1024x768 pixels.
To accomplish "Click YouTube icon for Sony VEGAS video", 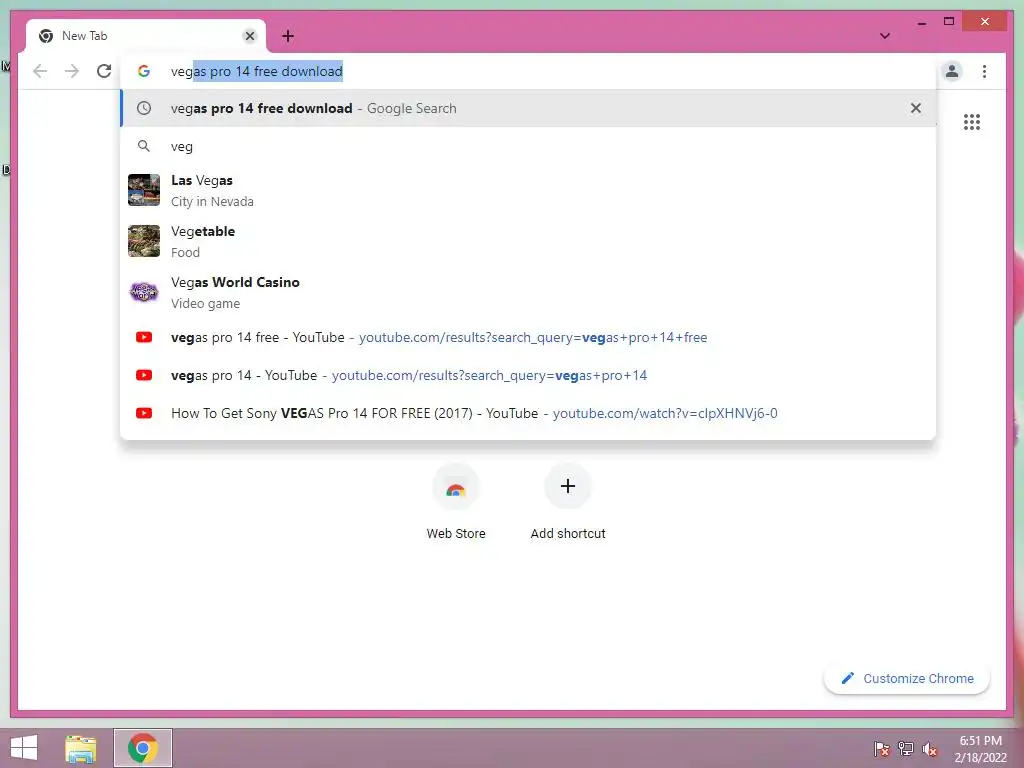I will (x=144, y=413).
